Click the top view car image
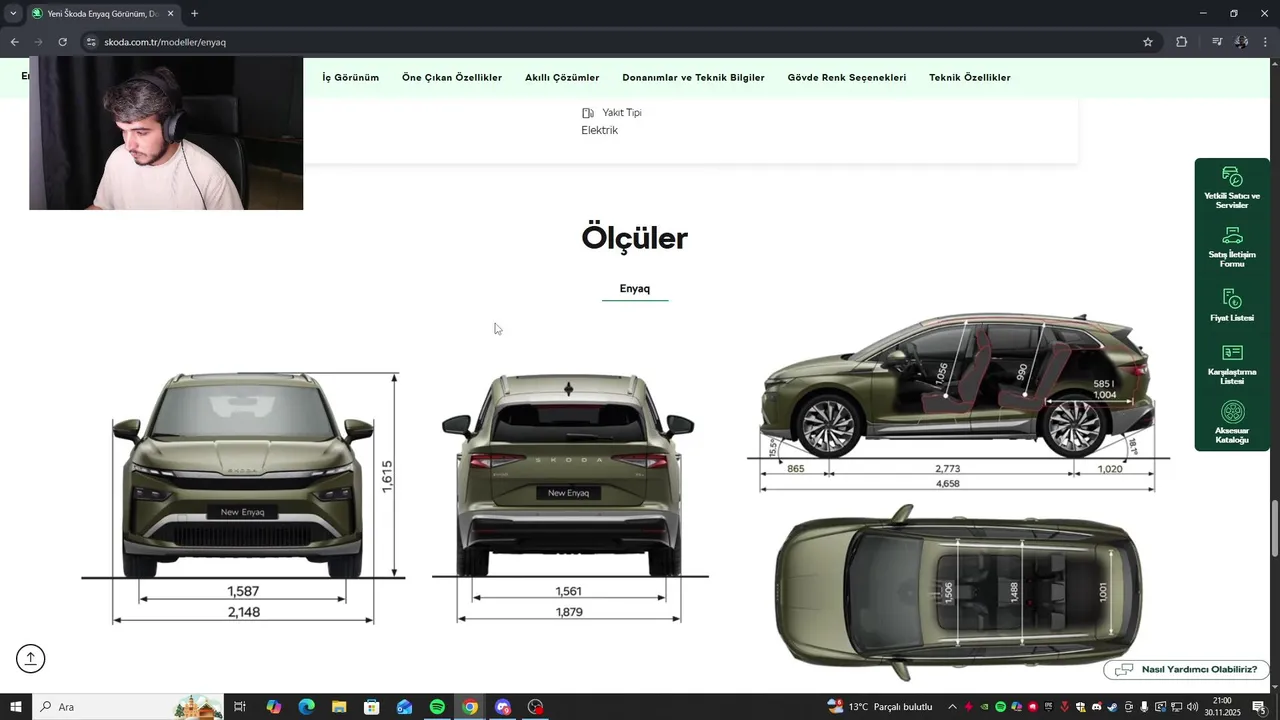The width and height of the screenshot is (1280, 720). click(x=958, y=593)
